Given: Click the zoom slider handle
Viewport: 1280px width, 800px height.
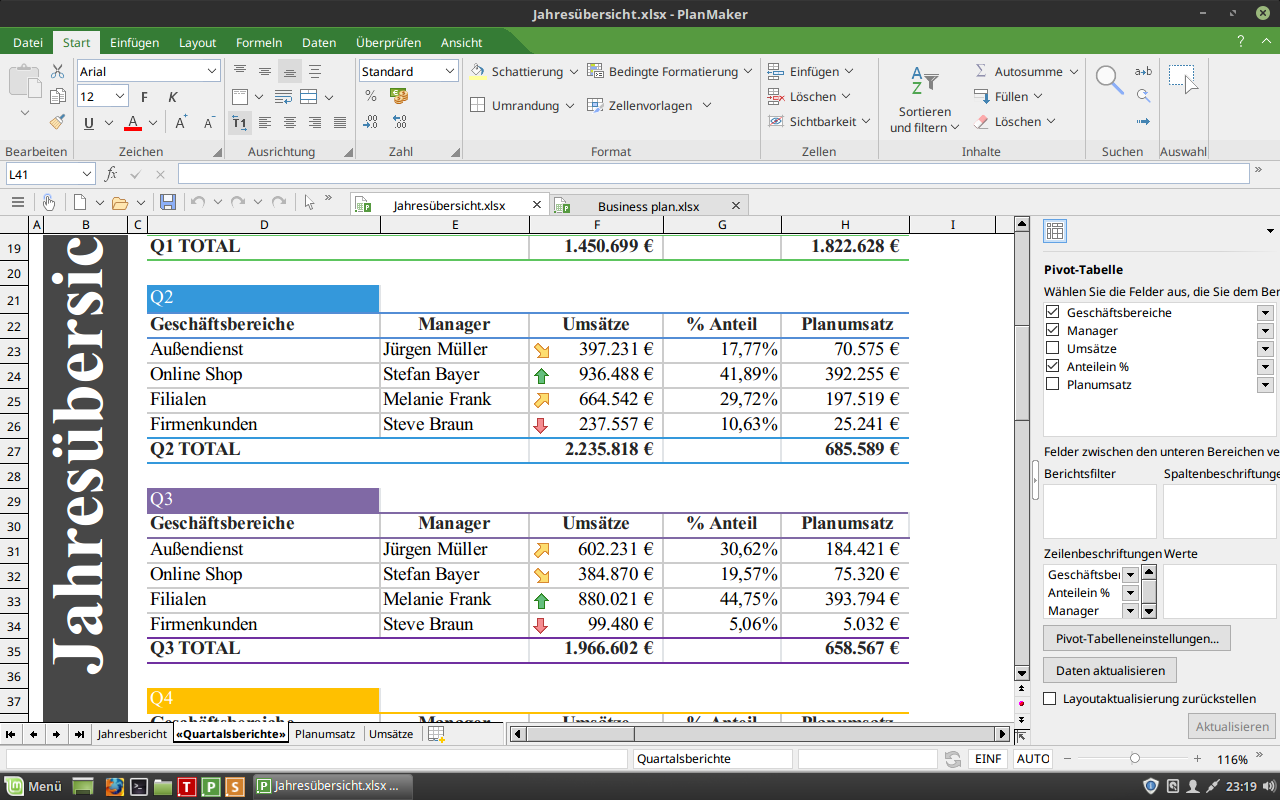Looking at the screenshot, I should tap(1134, 759).
